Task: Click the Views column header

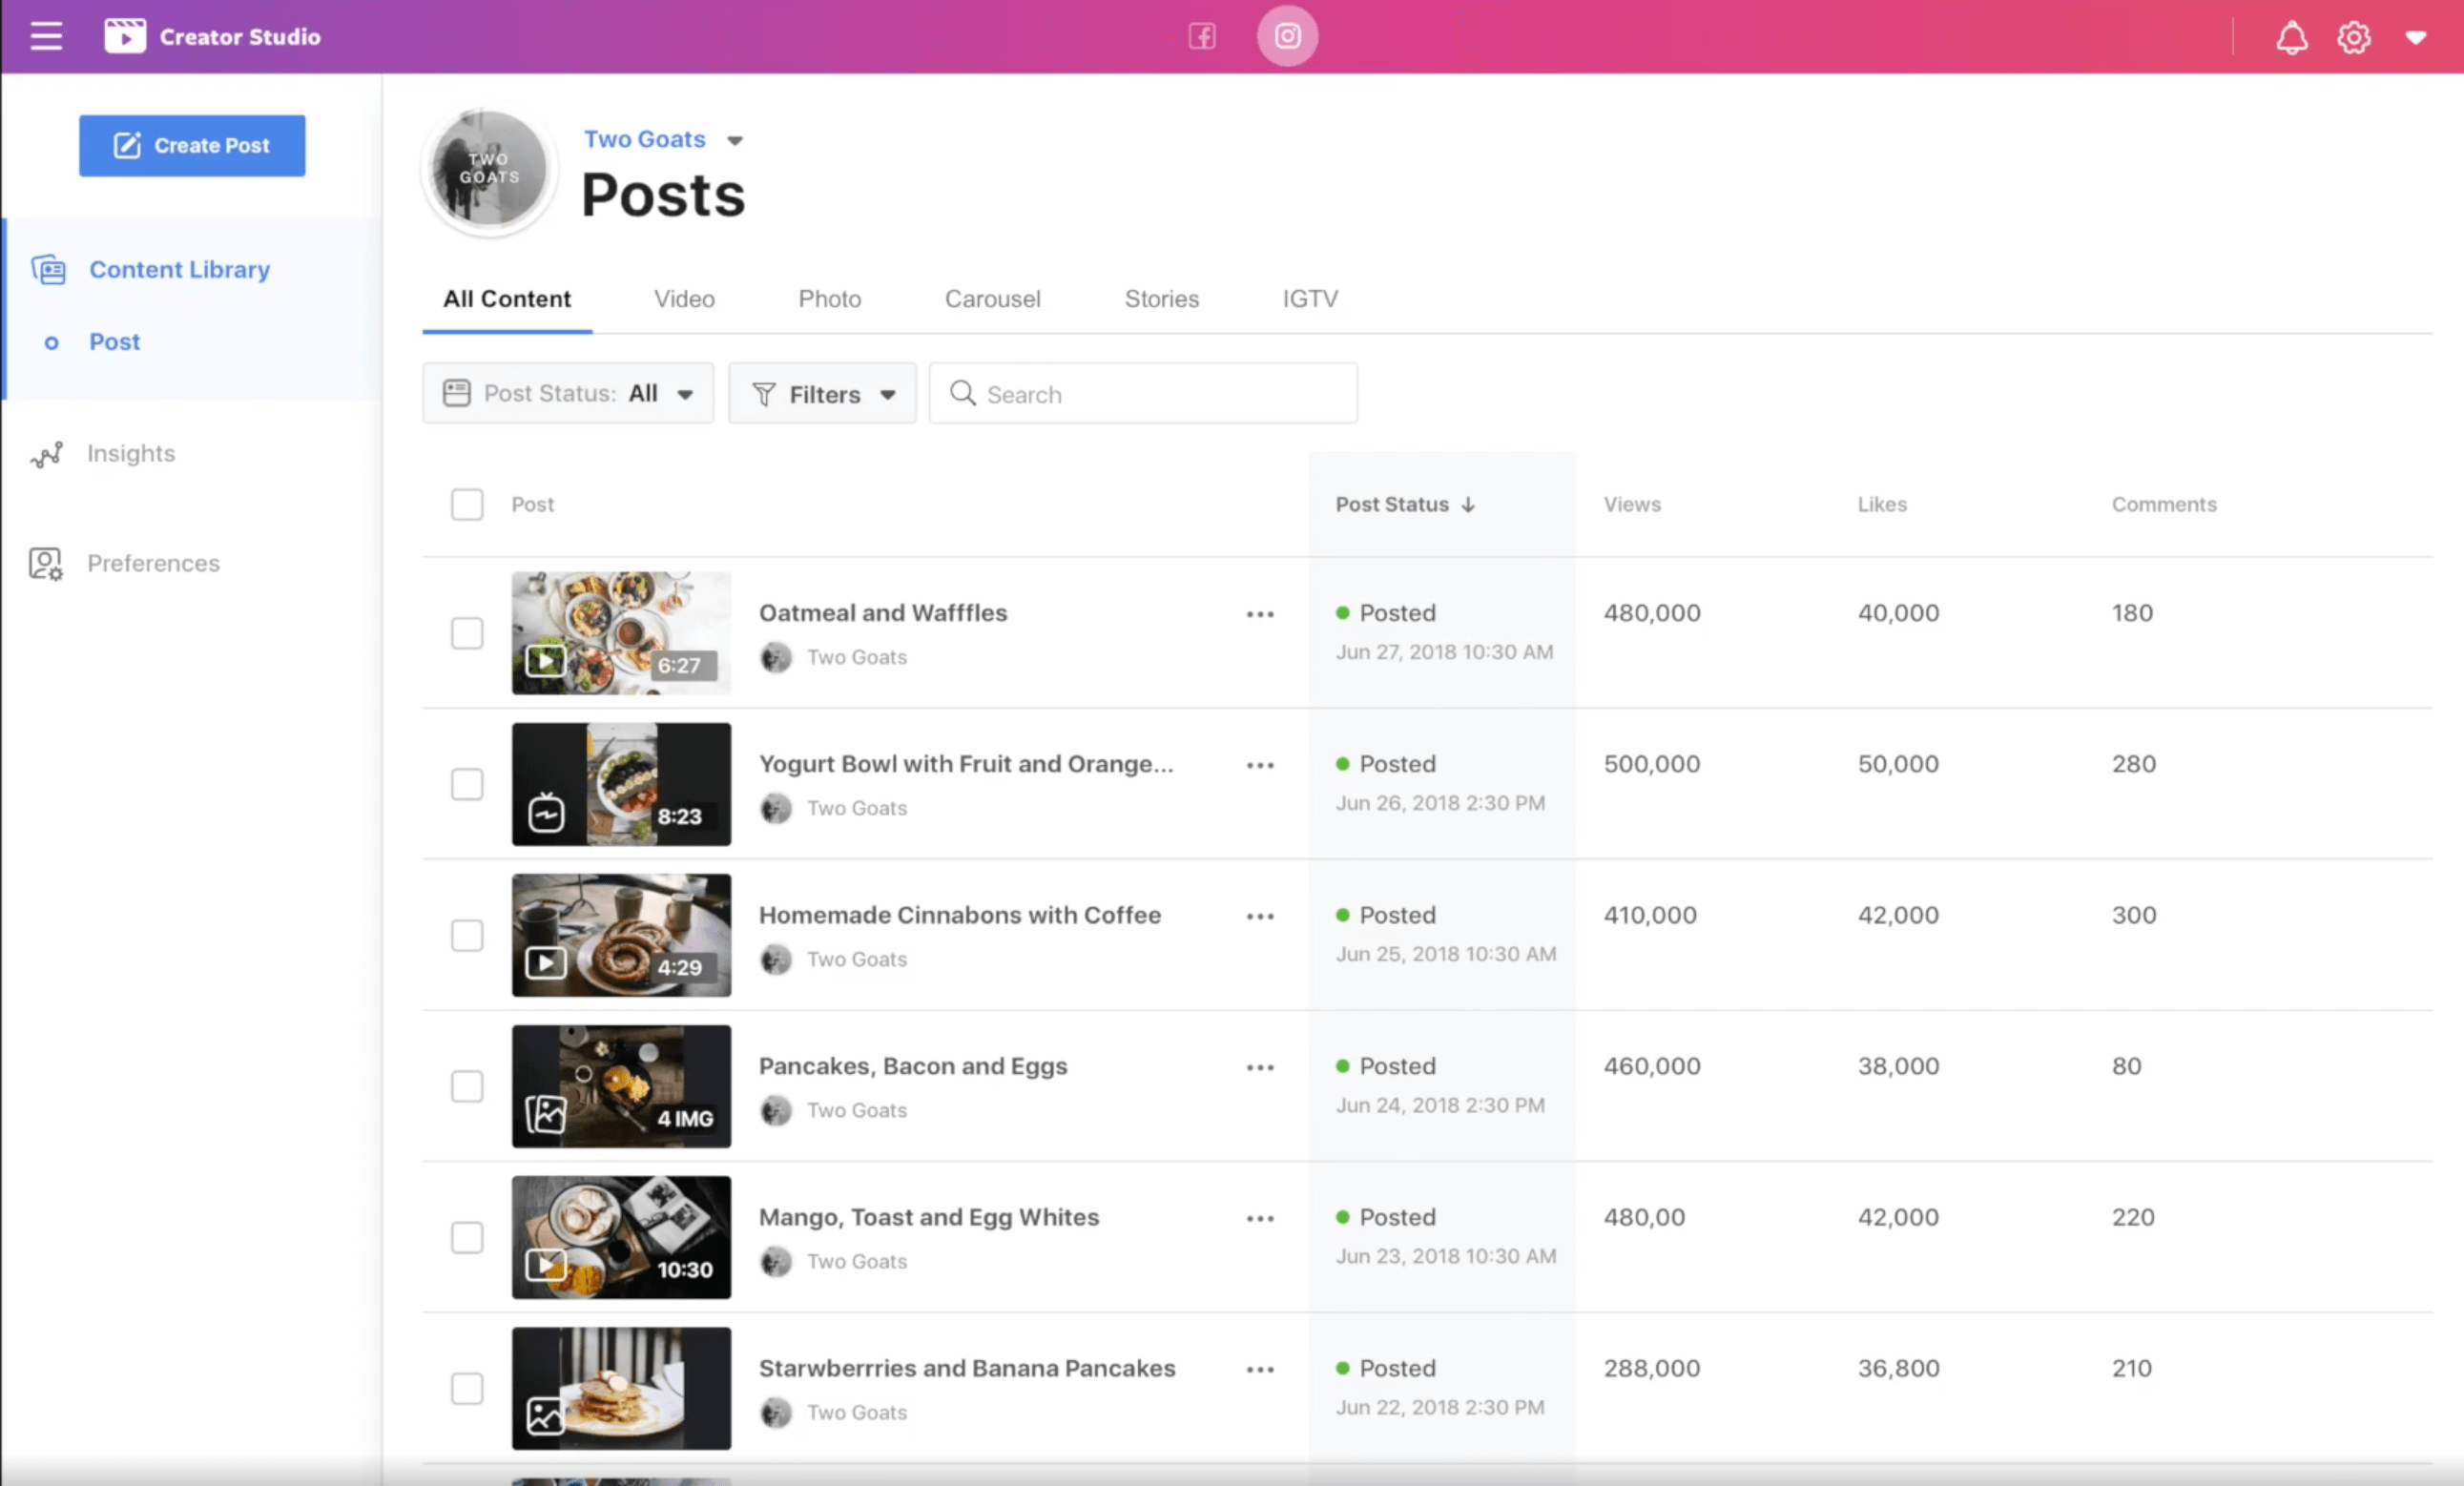Action: (x=1632, y=504)
